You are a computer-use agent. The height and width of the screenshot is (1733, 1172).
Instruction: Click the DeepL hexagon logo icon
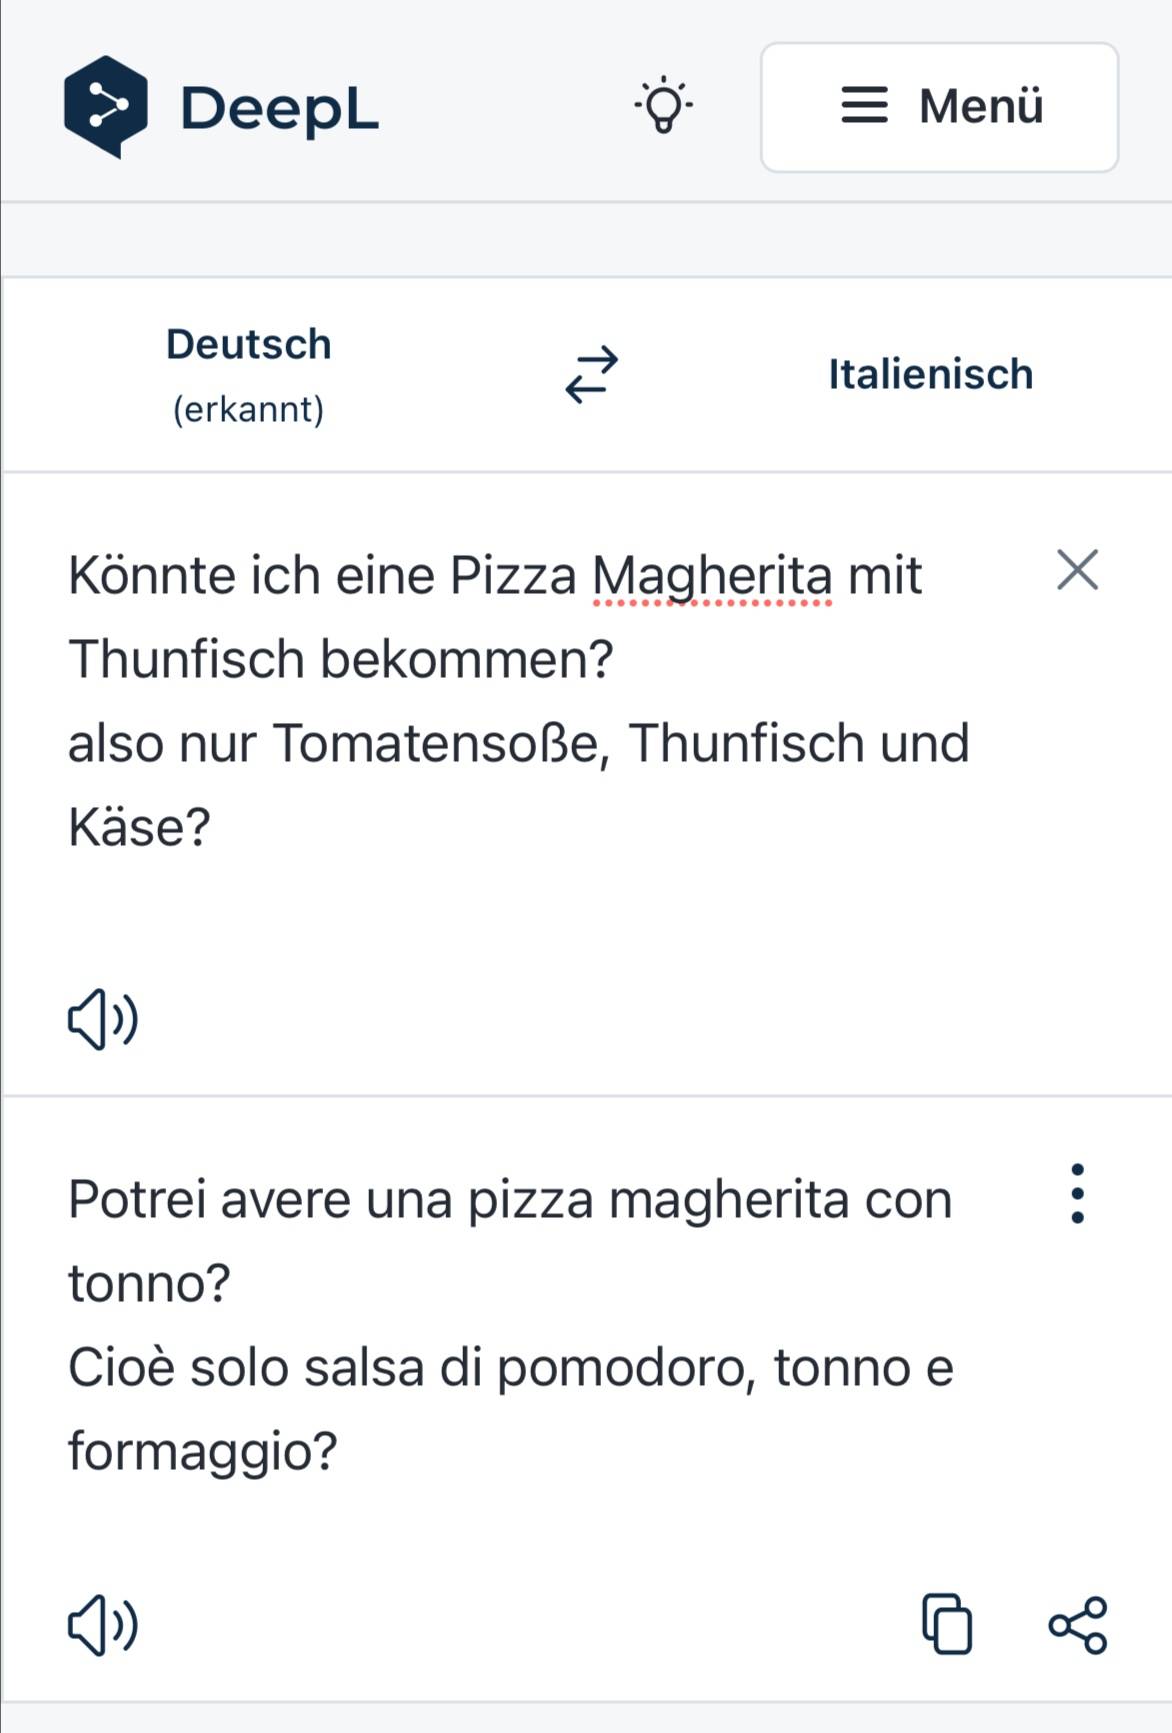click(x=105, y=107)
